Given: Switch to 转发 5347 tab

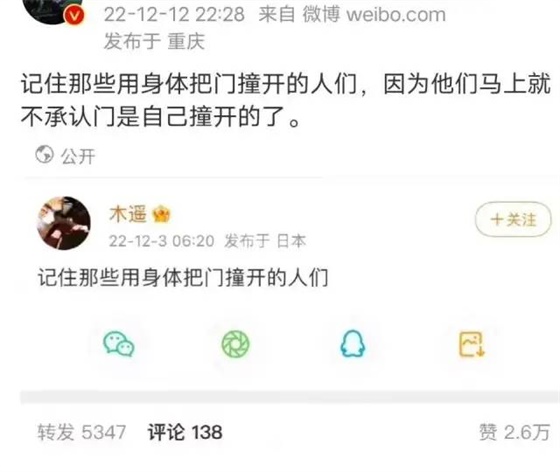Looking at the screenshot, I should [82, 432].
